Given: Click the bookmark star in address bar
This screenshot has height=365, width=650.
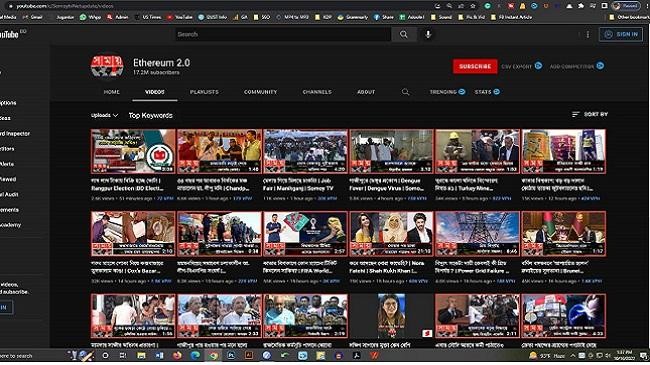Looking at the screenshot, I should [x=473, y=6].
